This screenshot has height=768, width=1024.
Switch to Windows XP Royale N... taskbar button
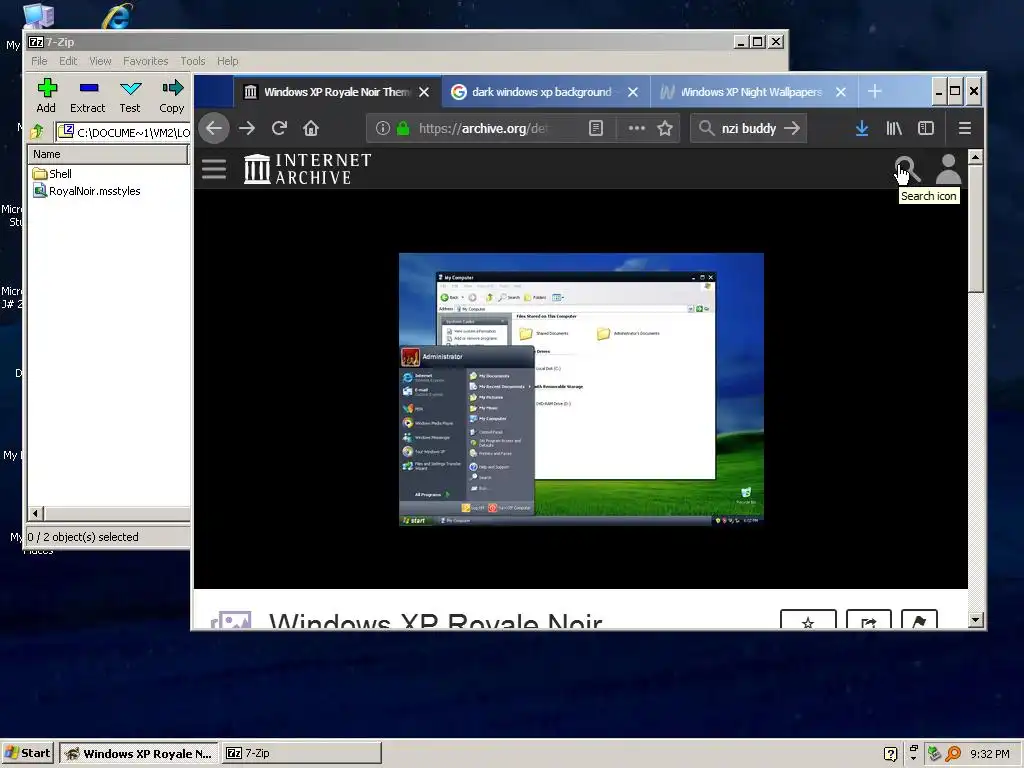point(139,753)
